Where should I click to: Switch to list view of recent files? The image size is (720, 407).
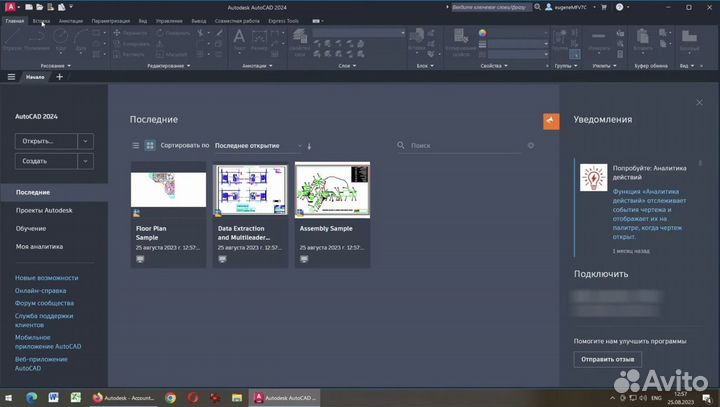point(136,146)
